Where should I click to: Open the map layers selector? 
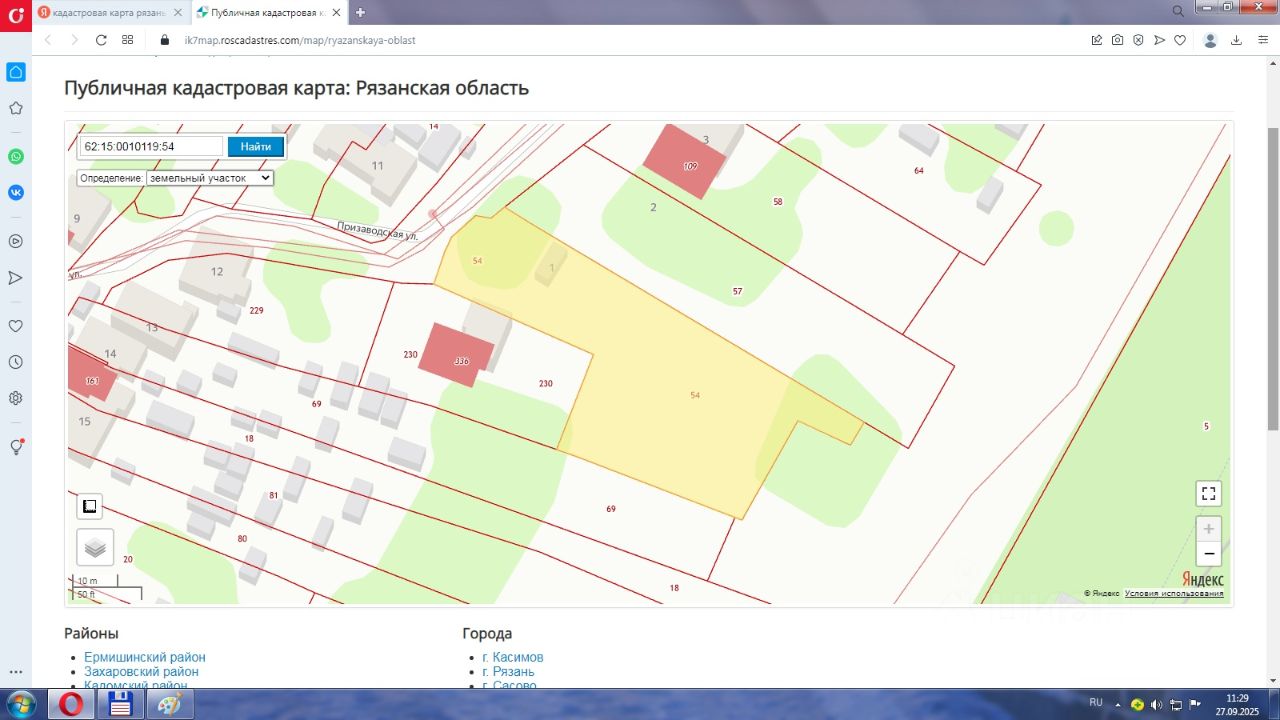click(95, 547)
